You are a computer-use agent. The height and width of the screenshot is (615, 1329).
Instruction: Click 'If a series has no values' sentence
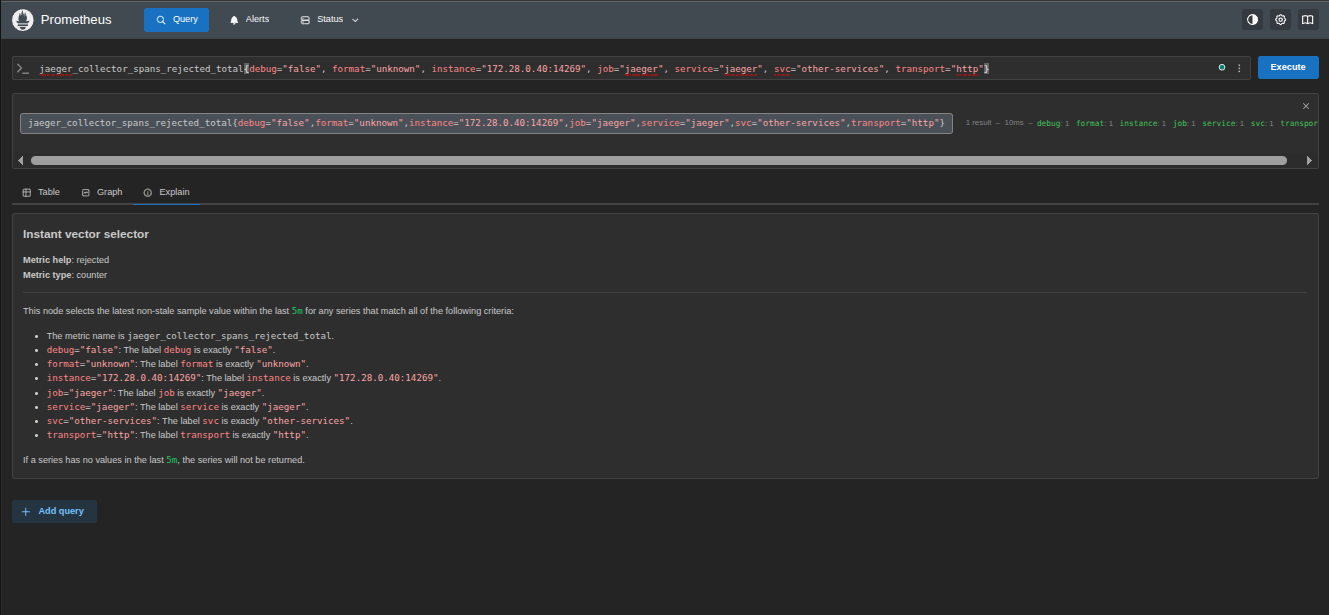click(x=164, y=460)
